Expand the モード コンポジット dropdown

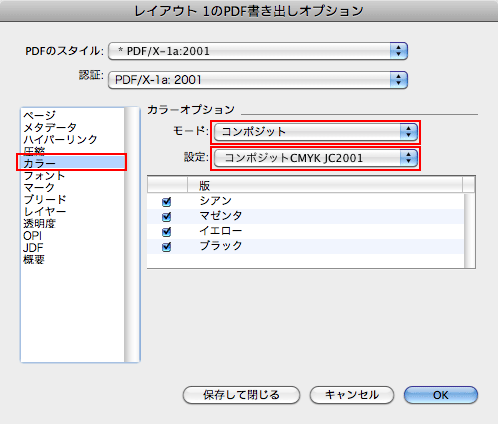click(315, 132)
